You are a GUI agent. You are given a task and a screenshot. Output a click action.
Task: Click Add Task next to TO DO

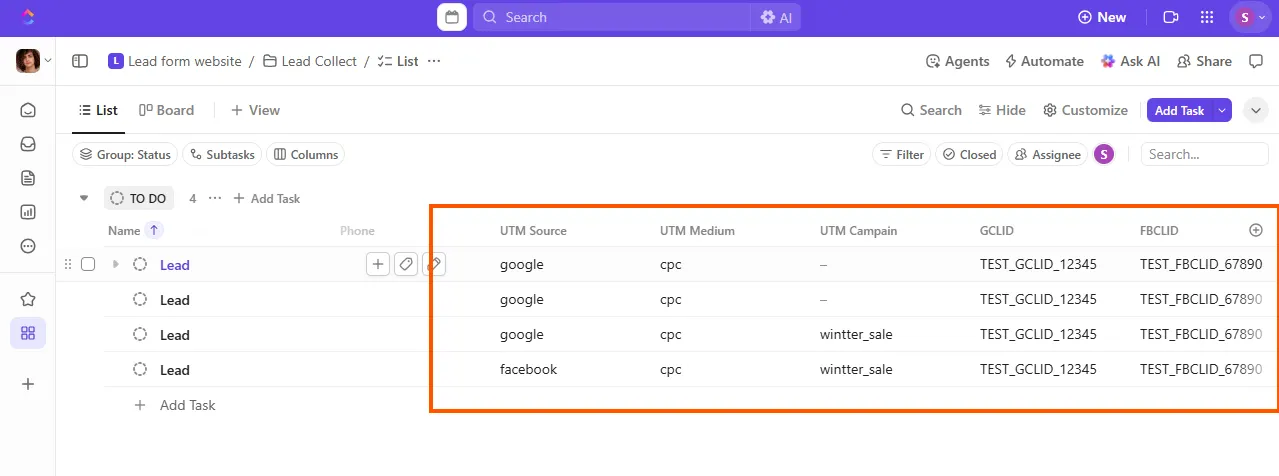point(267,198)
